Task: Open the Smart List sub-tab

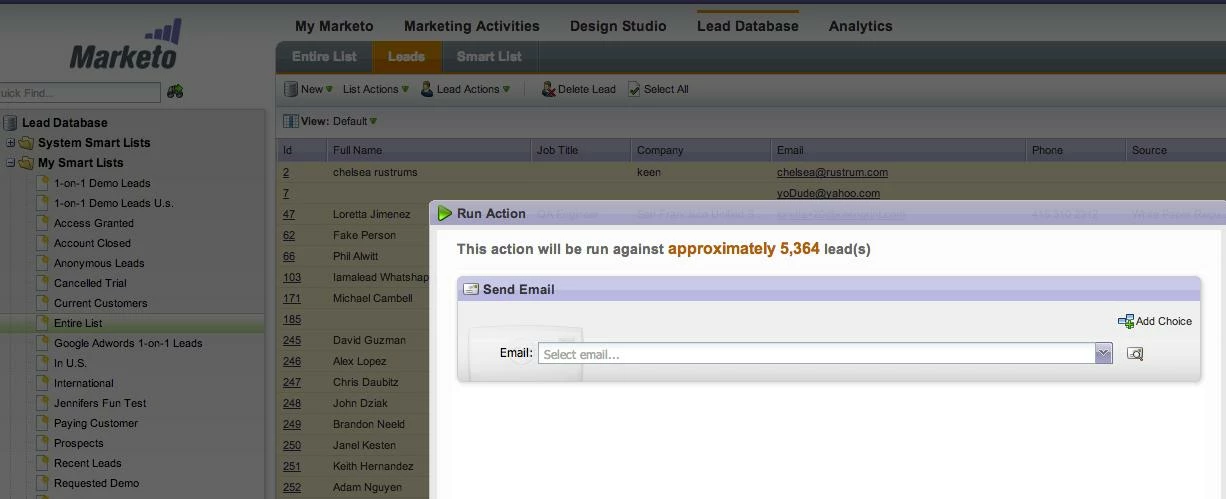Action: 489,57
